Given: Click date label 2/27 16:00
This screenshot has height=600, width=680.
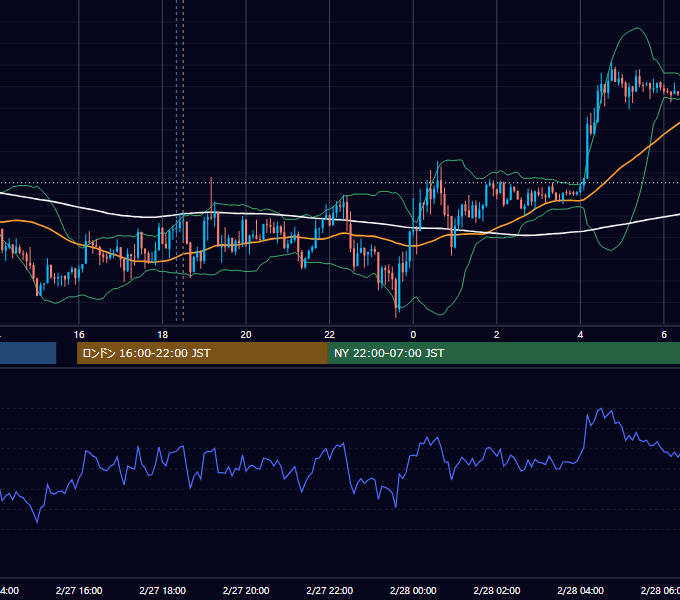Looking at the screenshot, I should pos(79,591).
